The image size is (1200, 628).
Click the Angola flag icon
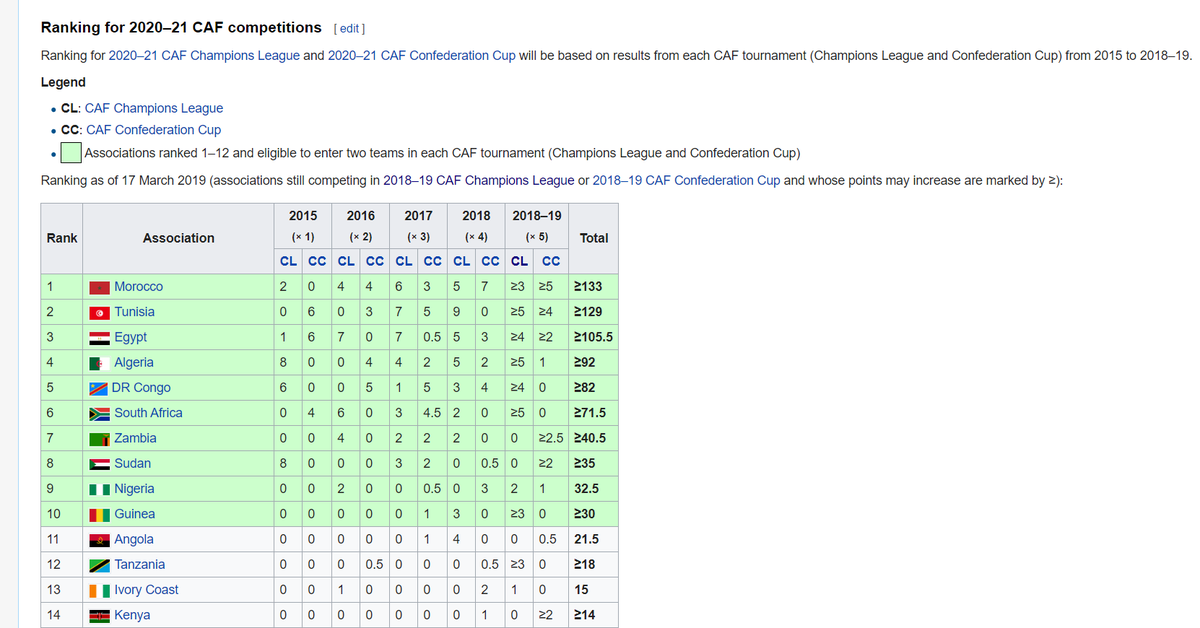click(100, 539)
